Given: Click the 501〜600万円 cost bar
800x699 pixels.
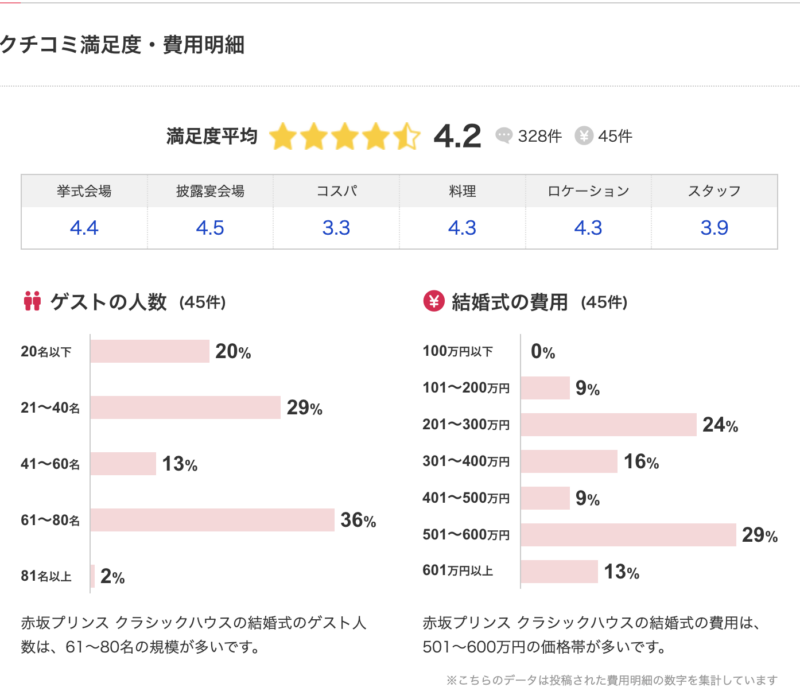Looking at the screenshot, I should (629, 535).
